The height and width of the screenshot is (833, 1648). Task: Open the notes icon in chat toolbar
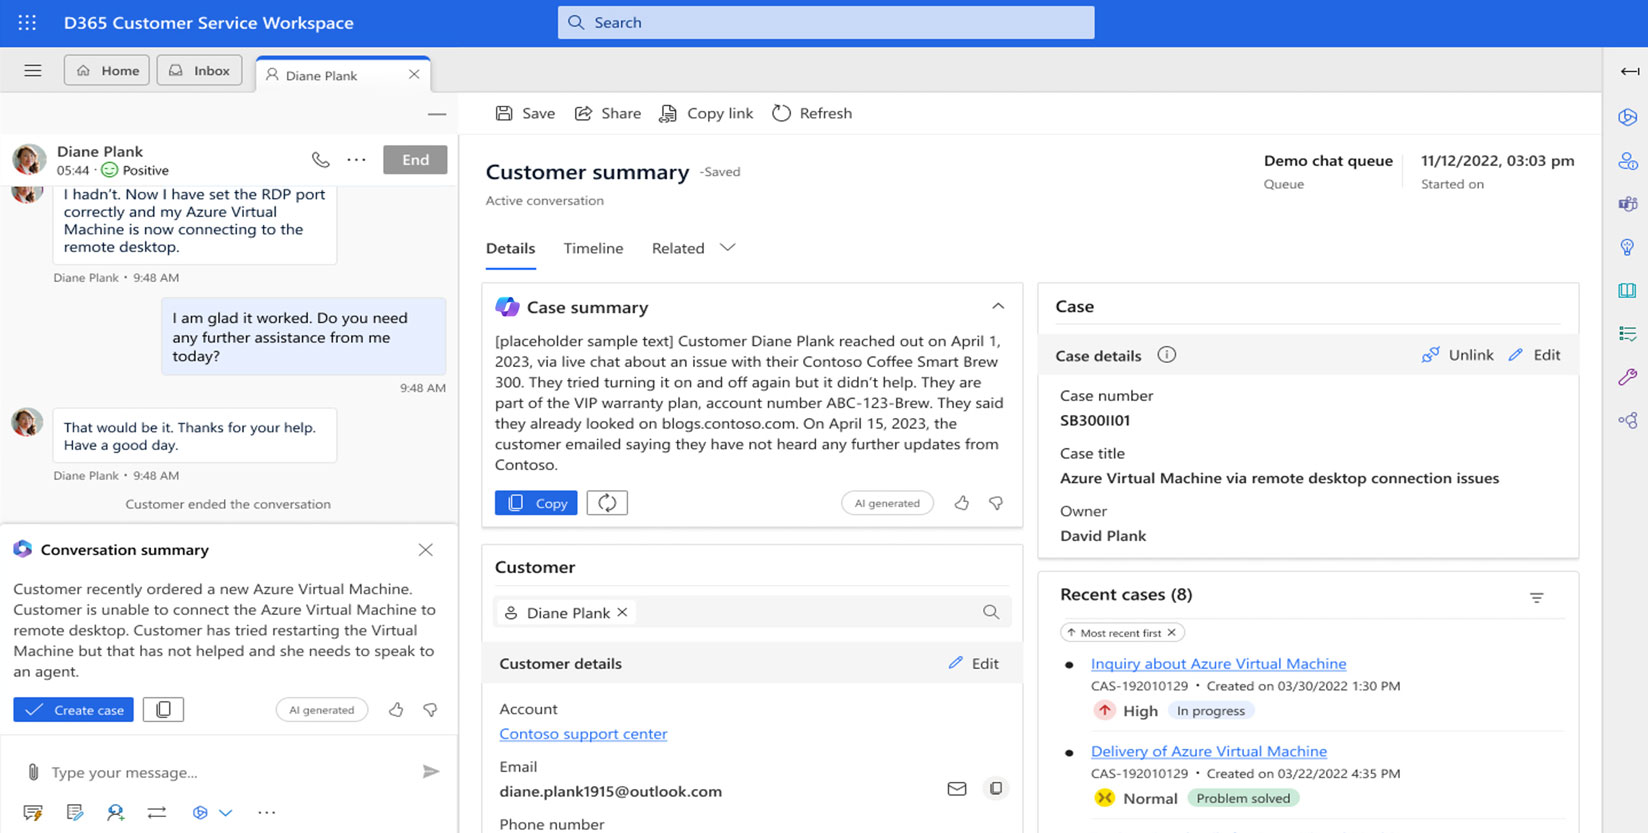75,813
